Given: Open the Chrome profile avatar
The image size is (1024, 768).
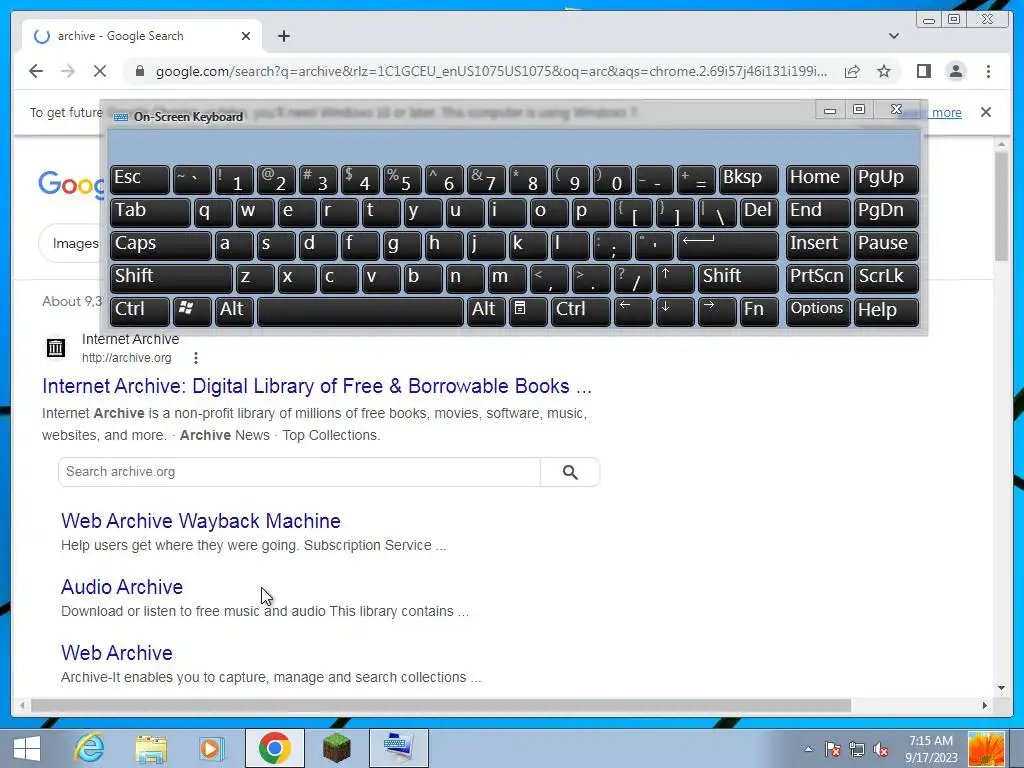Looking at the screenshot, I should coord(955,71).
